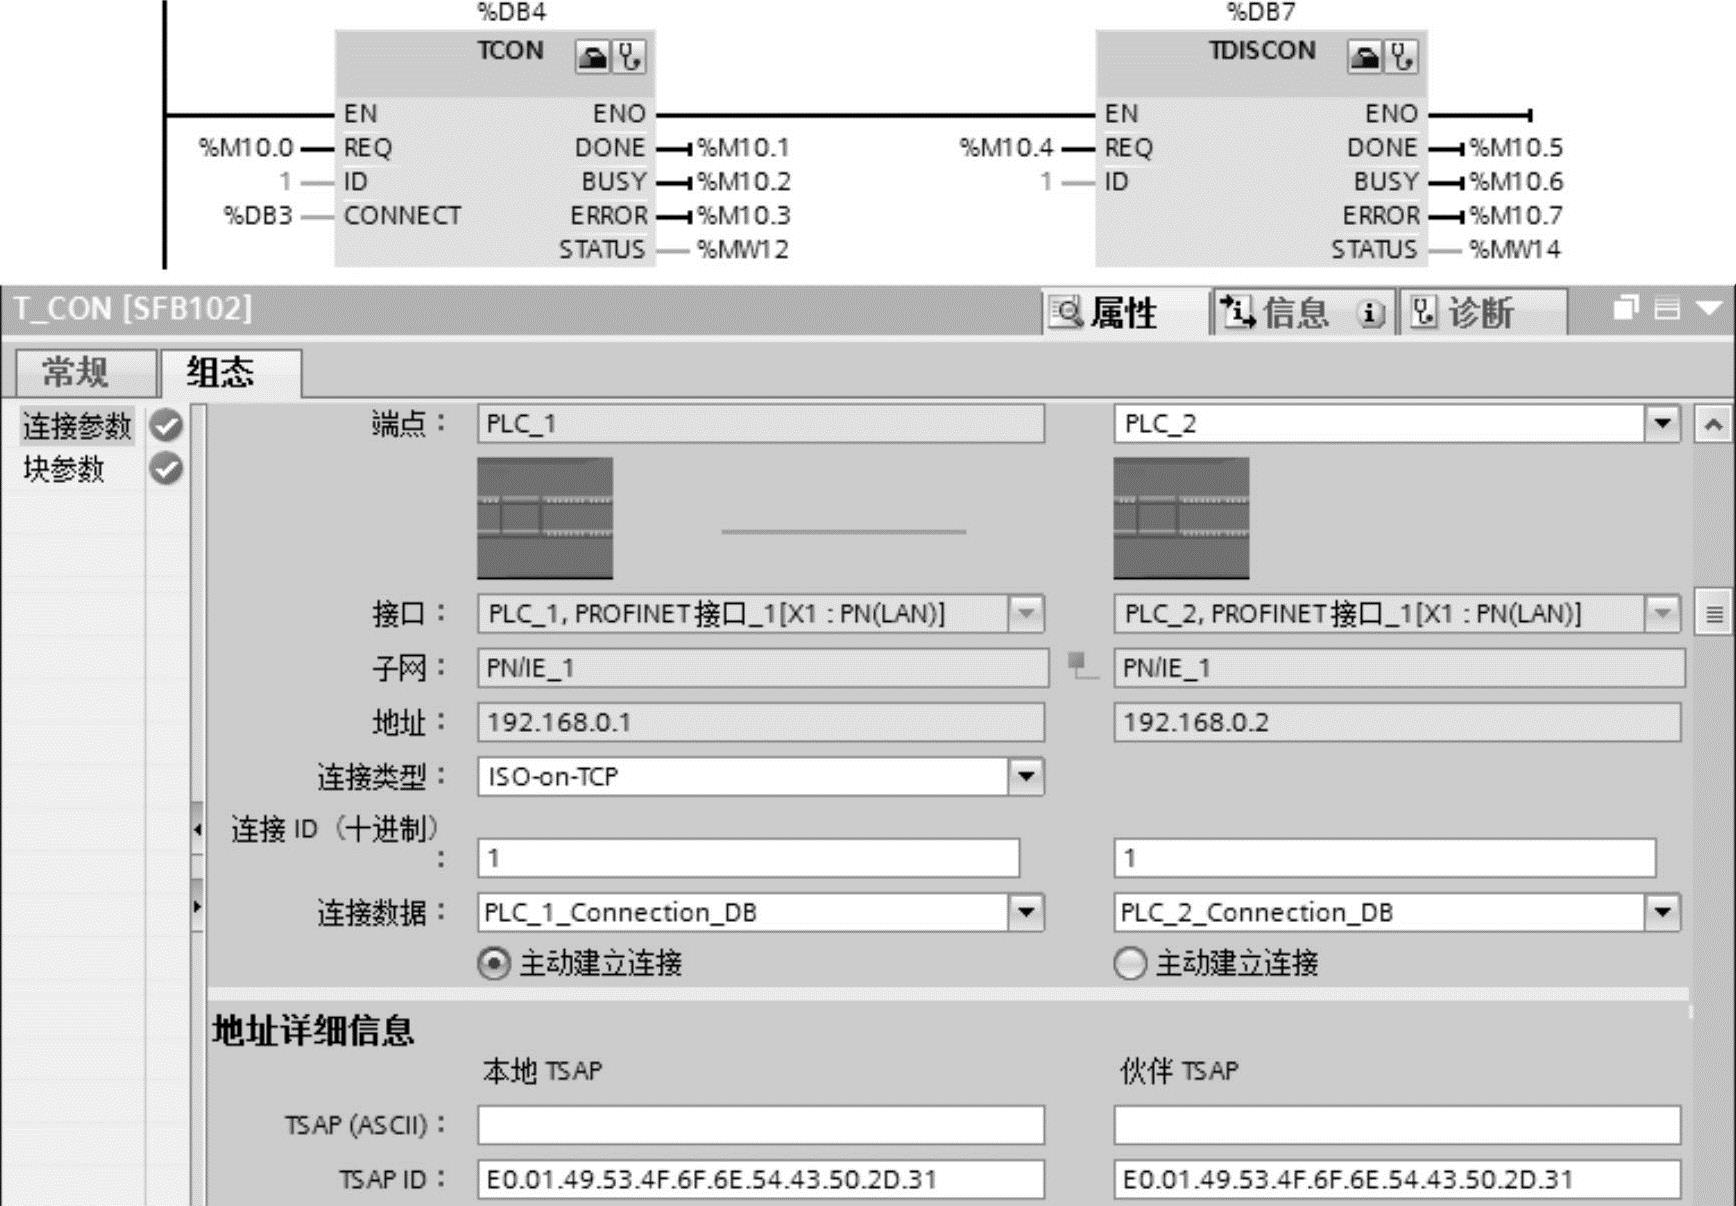Open the 诊断 tab
This screenshot has width=1736, height=1206.
coord(1482,313)
